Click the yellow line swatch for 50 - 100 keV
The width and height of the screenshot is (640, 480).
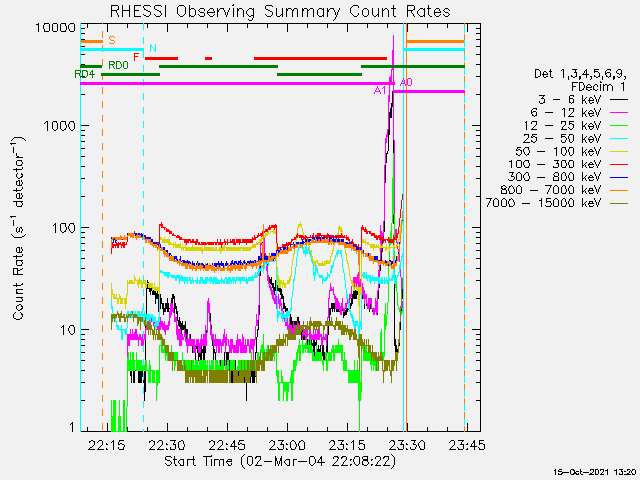tap(619, 151)
